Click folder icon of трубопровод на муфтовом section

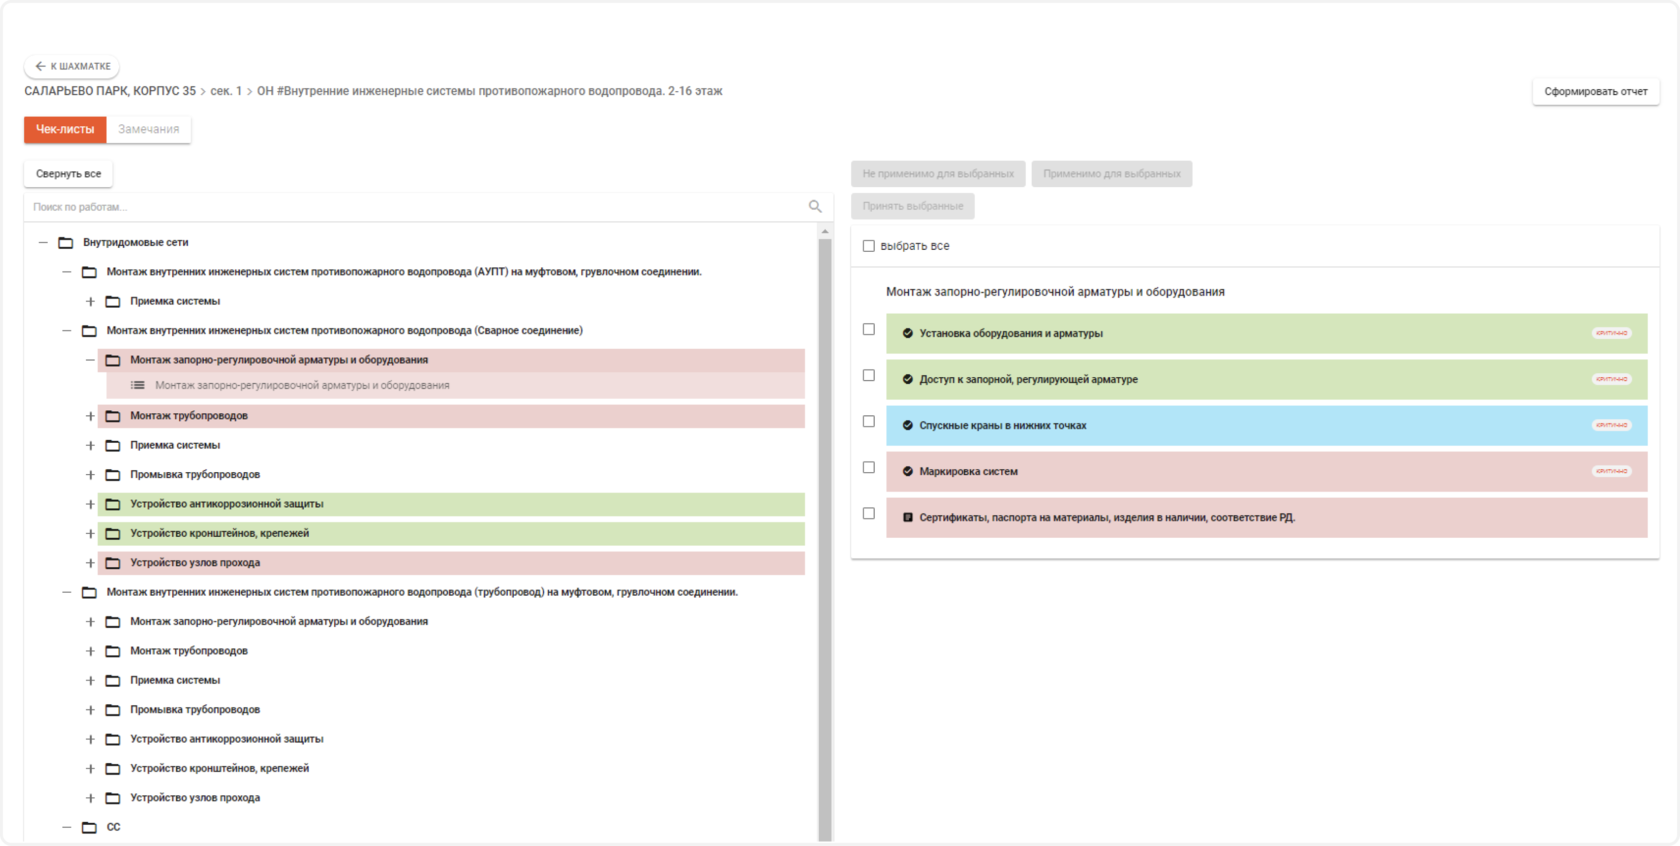point(89,593)
